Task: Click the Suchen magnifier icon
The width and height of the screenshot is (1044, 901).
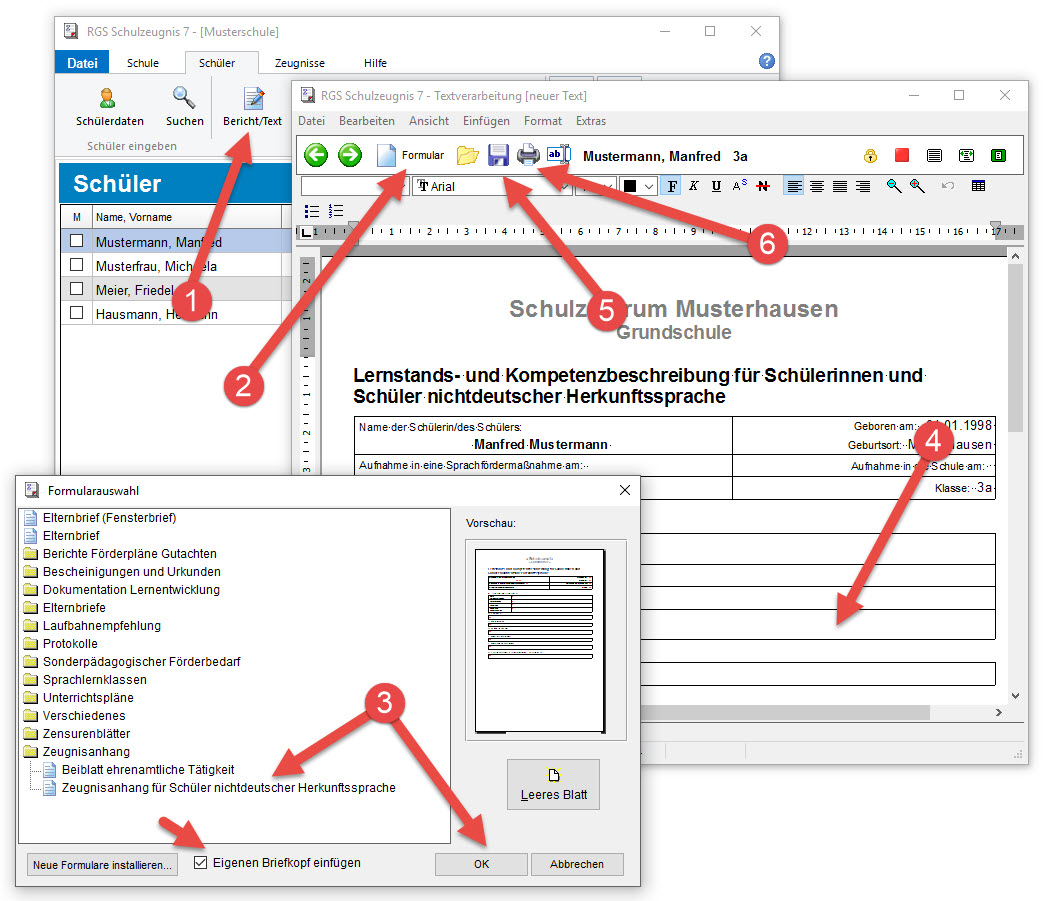Action: click(x=184, y=98)
